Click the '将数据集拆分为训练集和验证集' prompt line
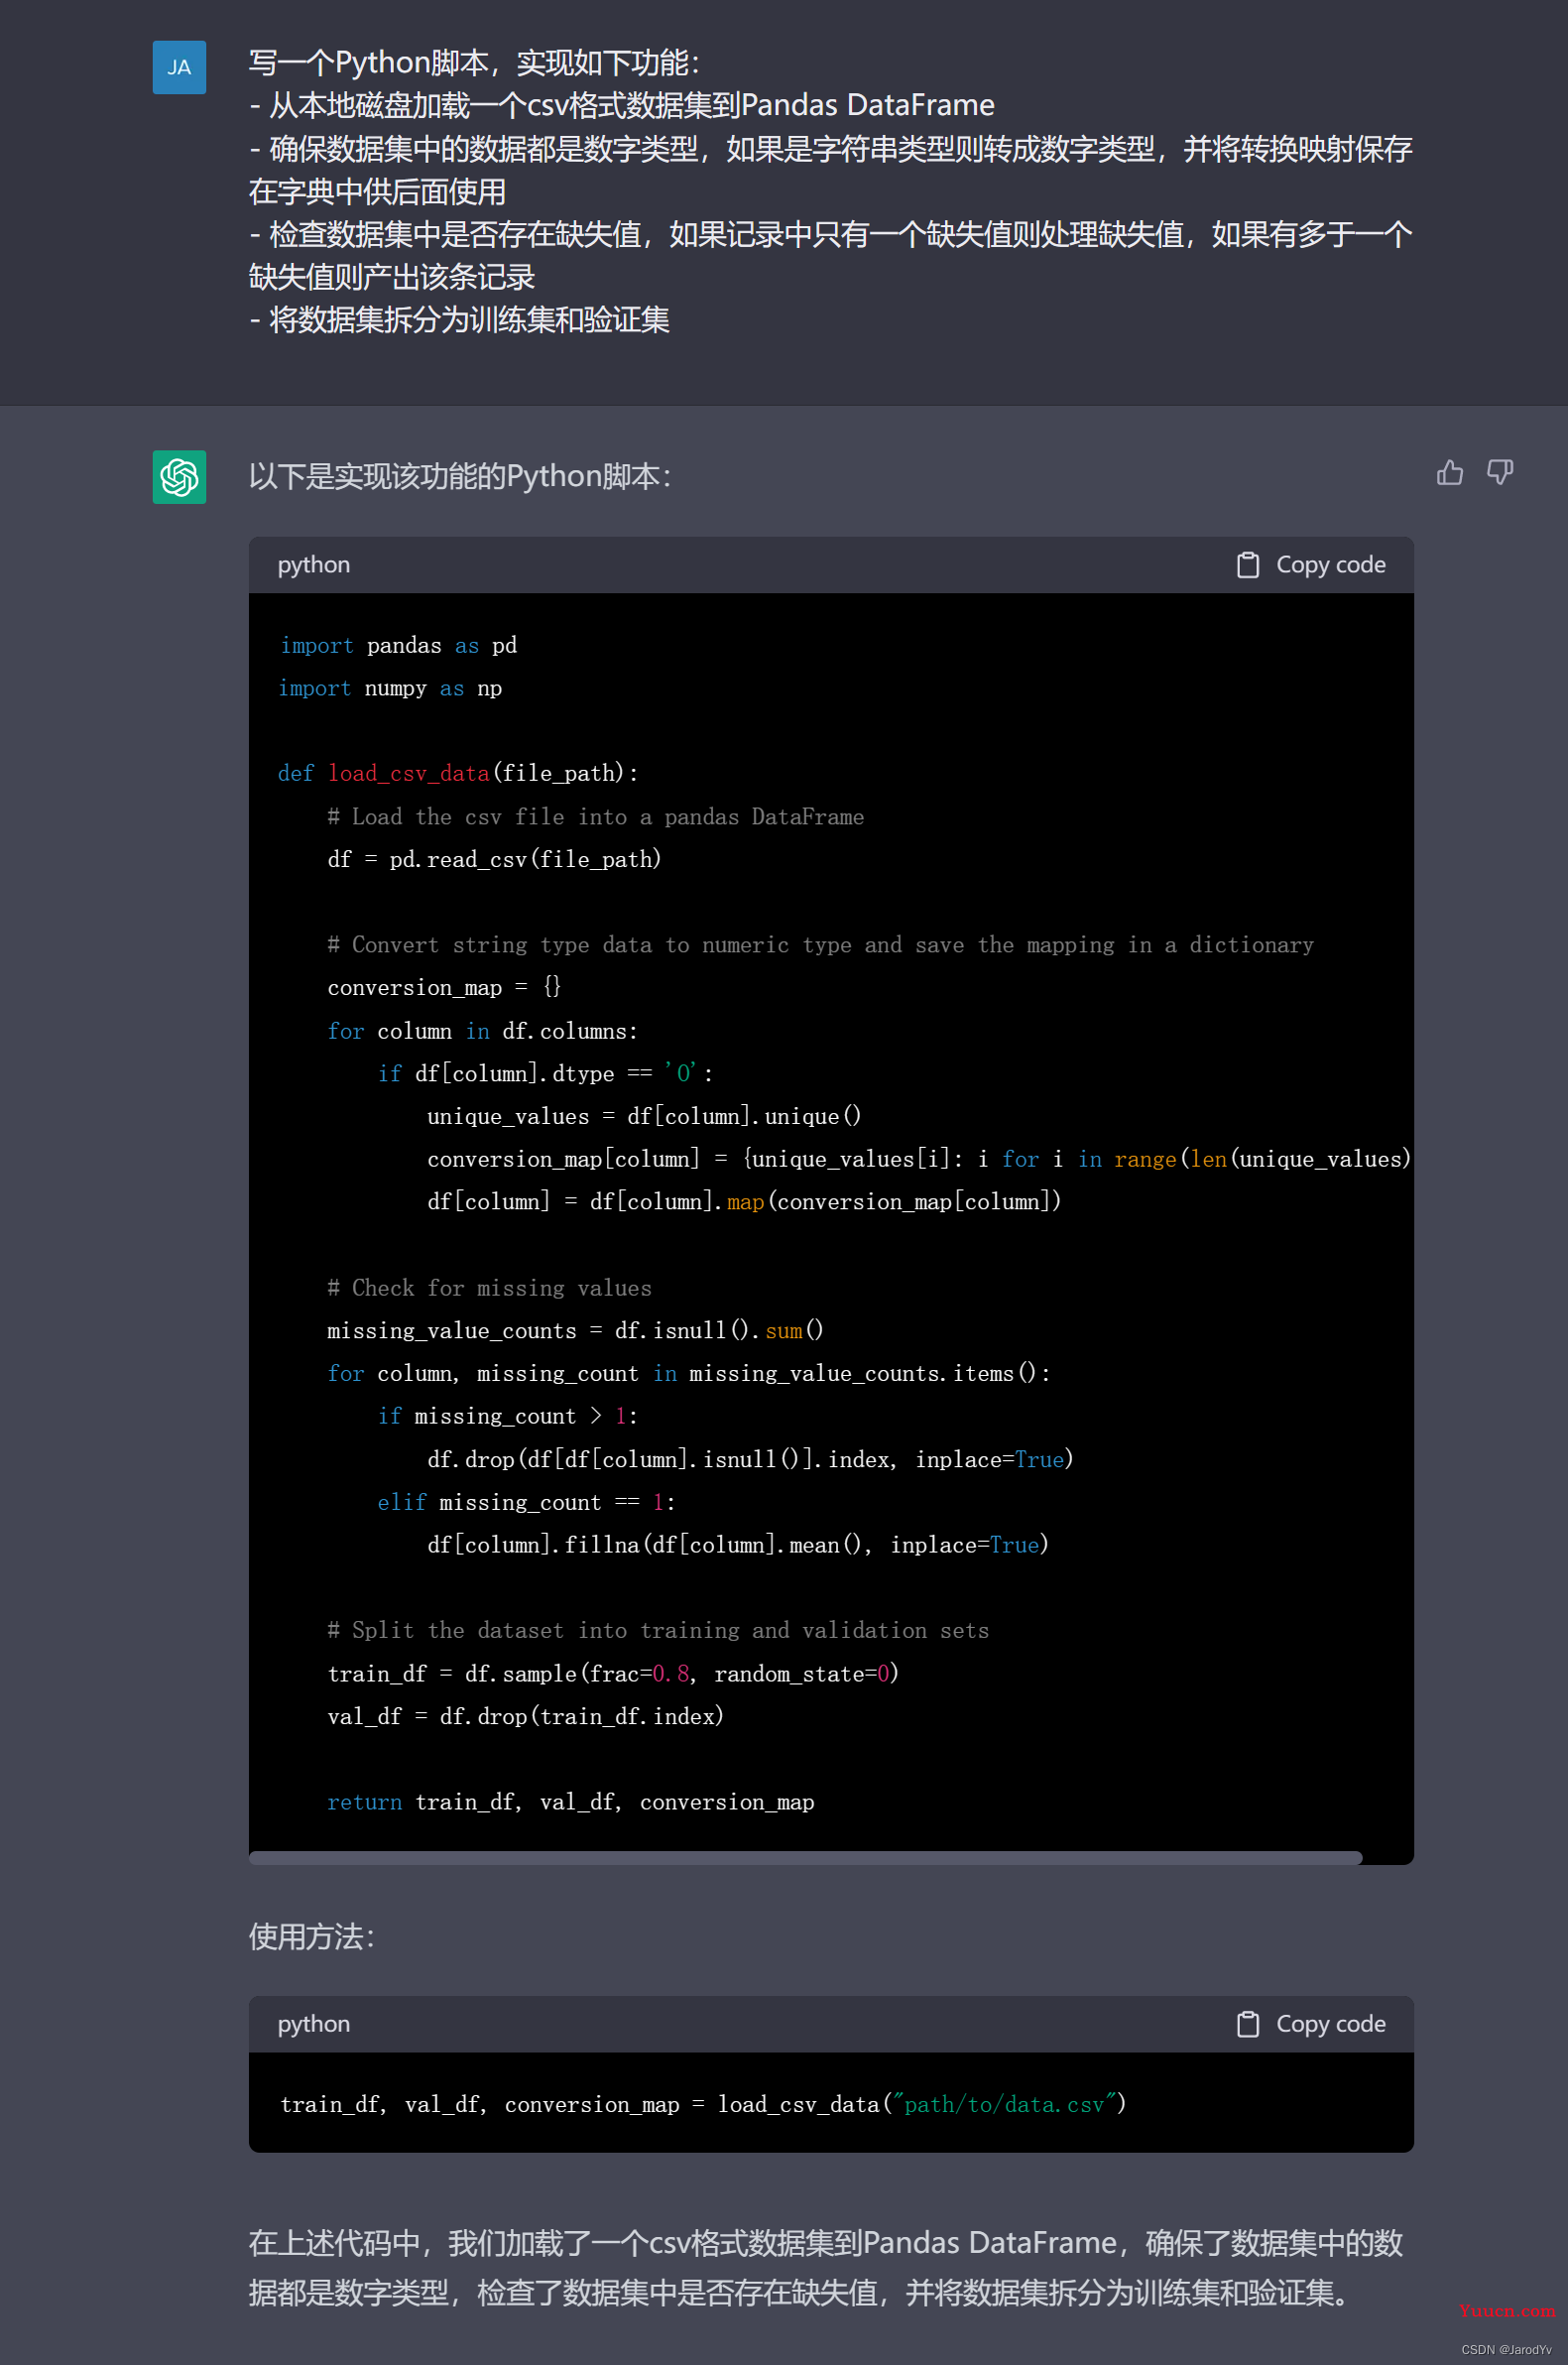Viewport: 1568px width, 2365px height. coord(459,320)
